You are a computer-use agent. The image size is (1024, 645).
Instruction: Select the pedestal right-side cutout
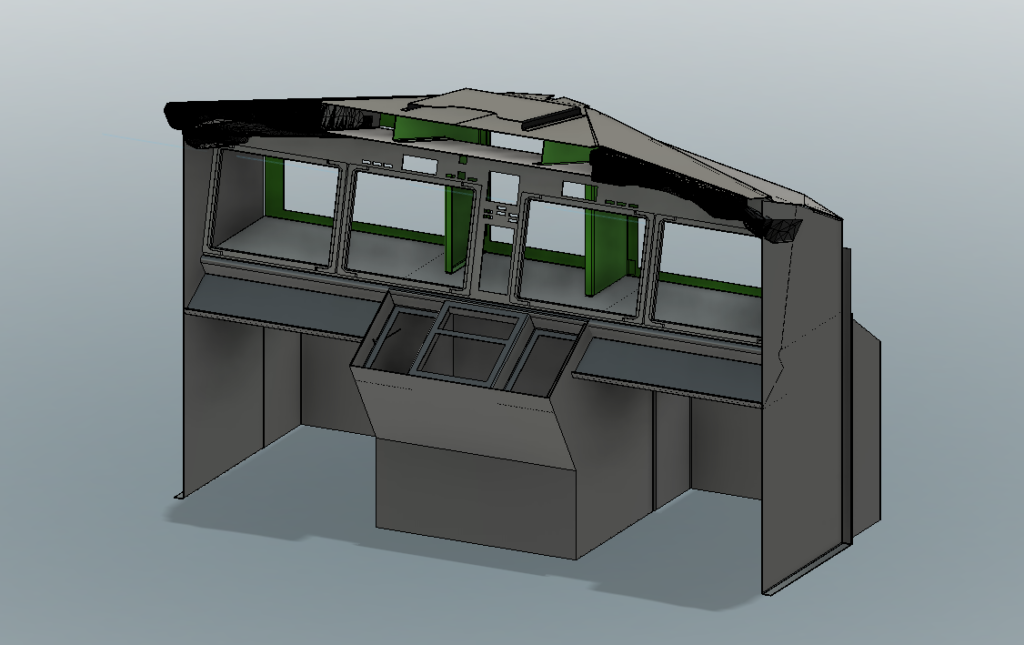tap(544, 360)
